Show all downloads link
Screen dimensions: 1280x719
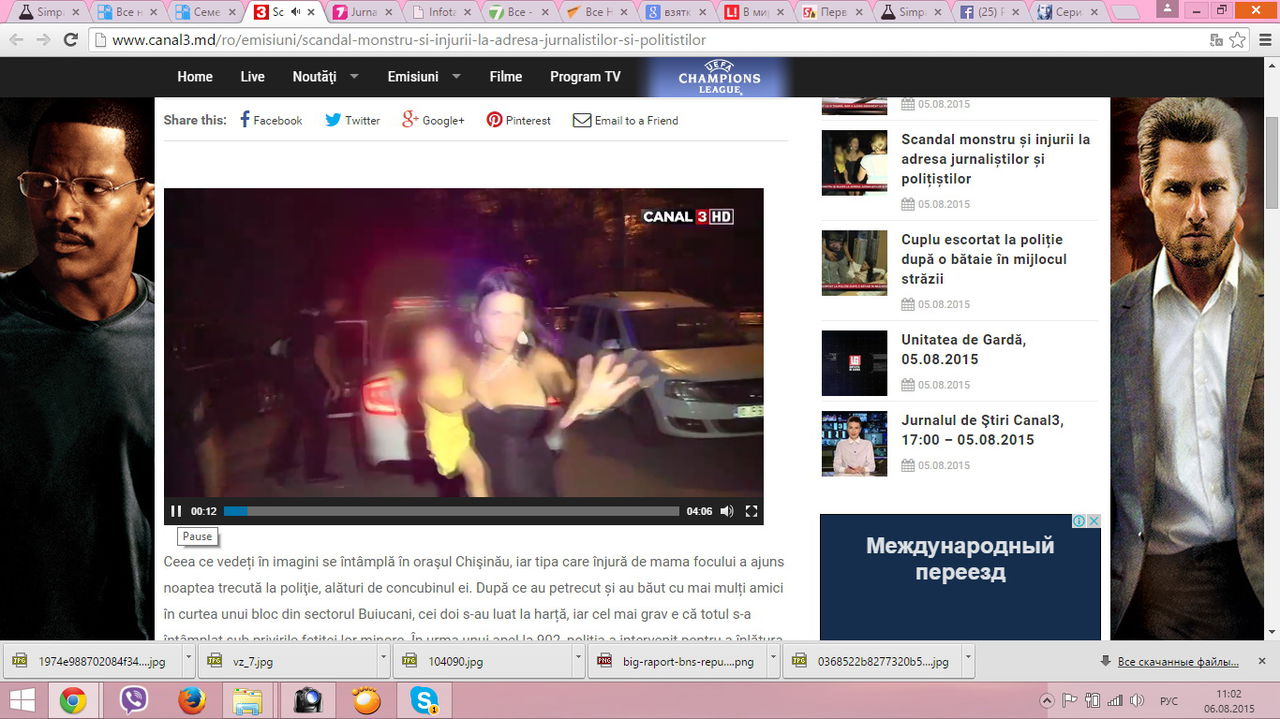1178,662
